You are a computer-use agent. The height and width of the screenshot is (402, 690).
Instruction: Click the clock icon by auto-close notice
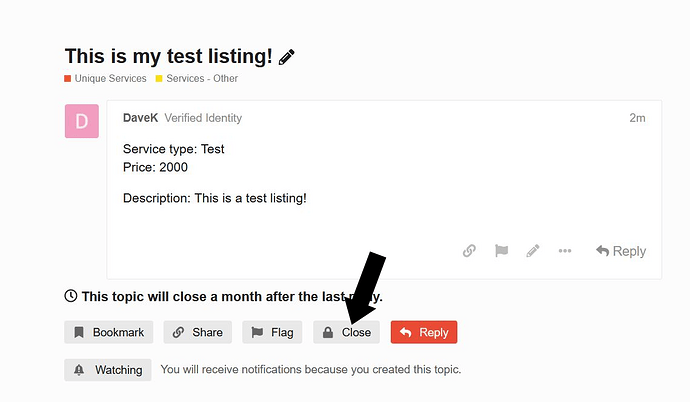coord(71,296)
